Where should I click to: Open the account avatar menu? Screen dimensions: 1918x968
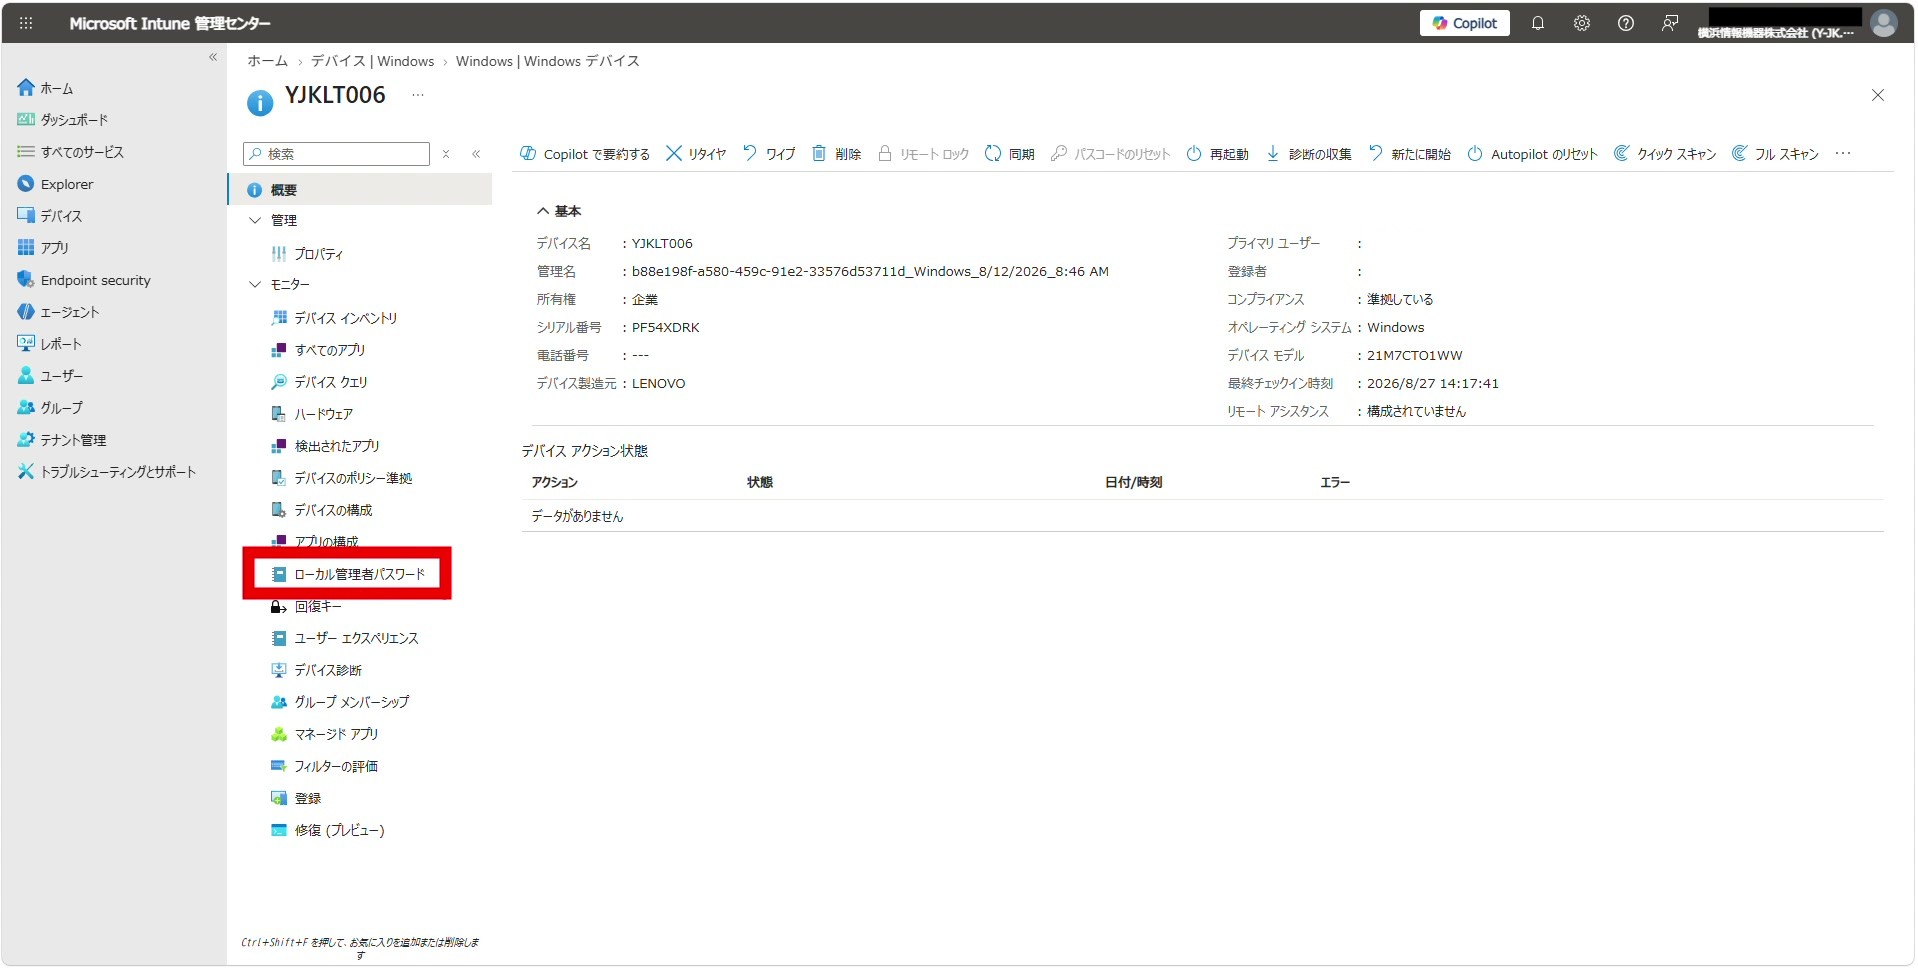[1884, 23]
